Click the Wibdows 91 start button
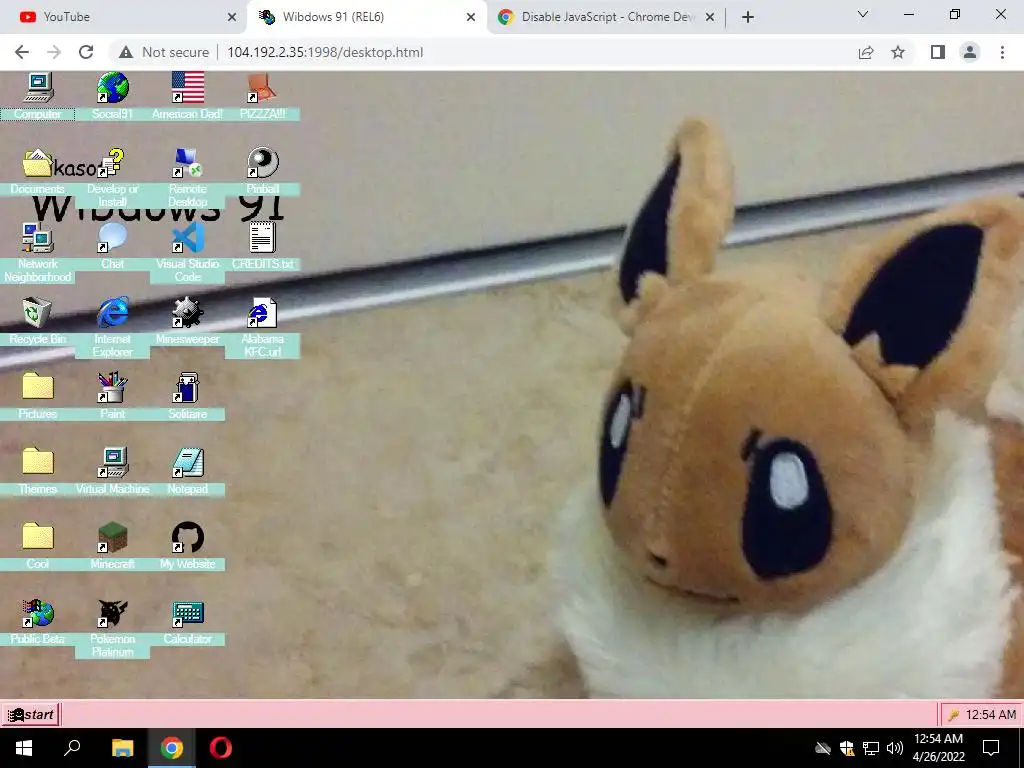 coord(31,714)
